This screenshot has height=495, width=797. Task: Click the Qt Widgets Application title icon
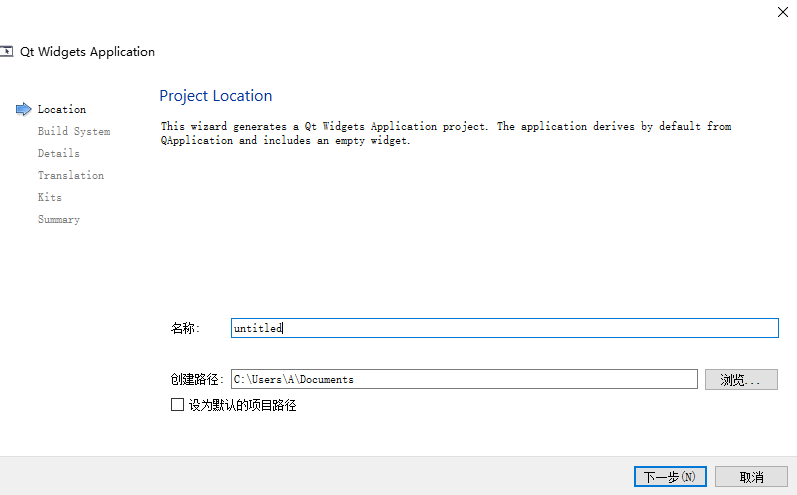click(x=6, y=51)
